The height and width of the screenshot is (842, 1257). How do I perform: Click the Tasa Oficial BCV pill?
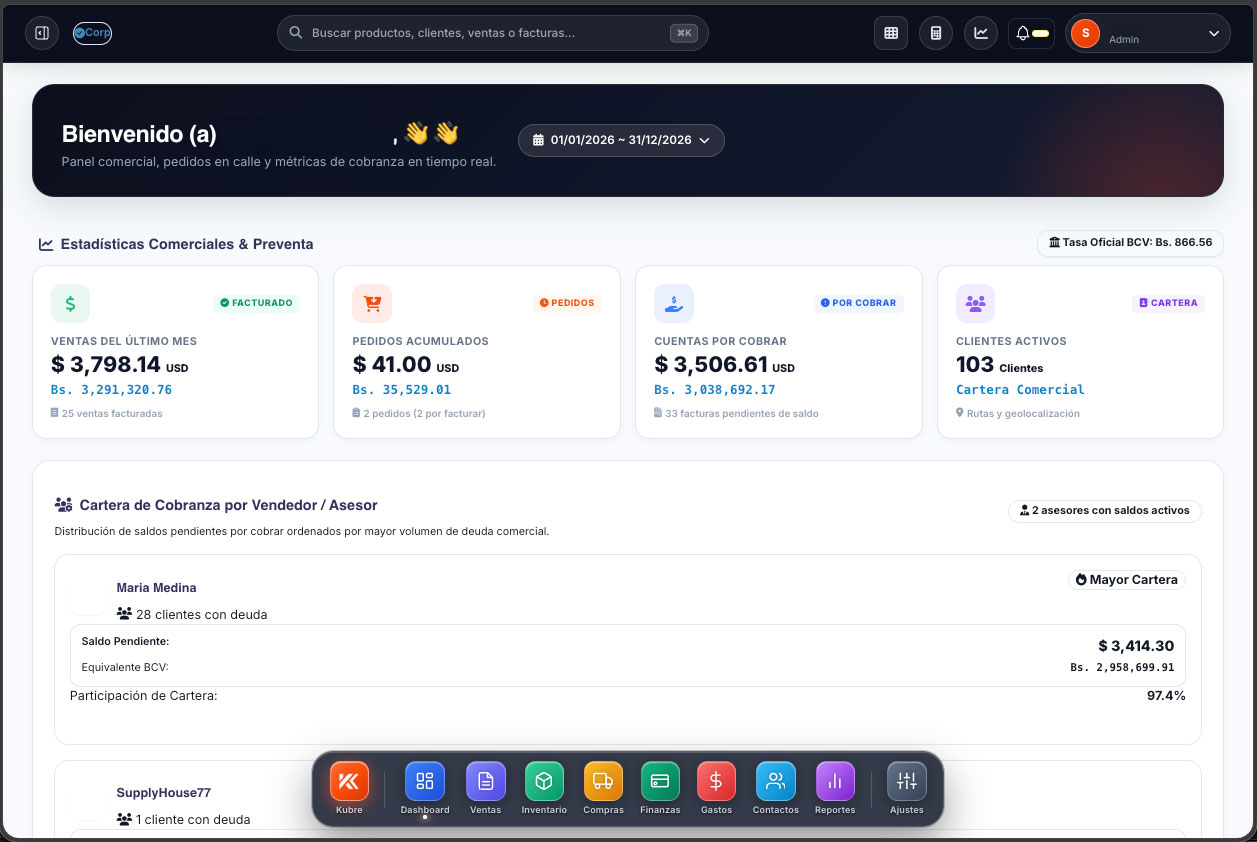tap(1130, 242)
